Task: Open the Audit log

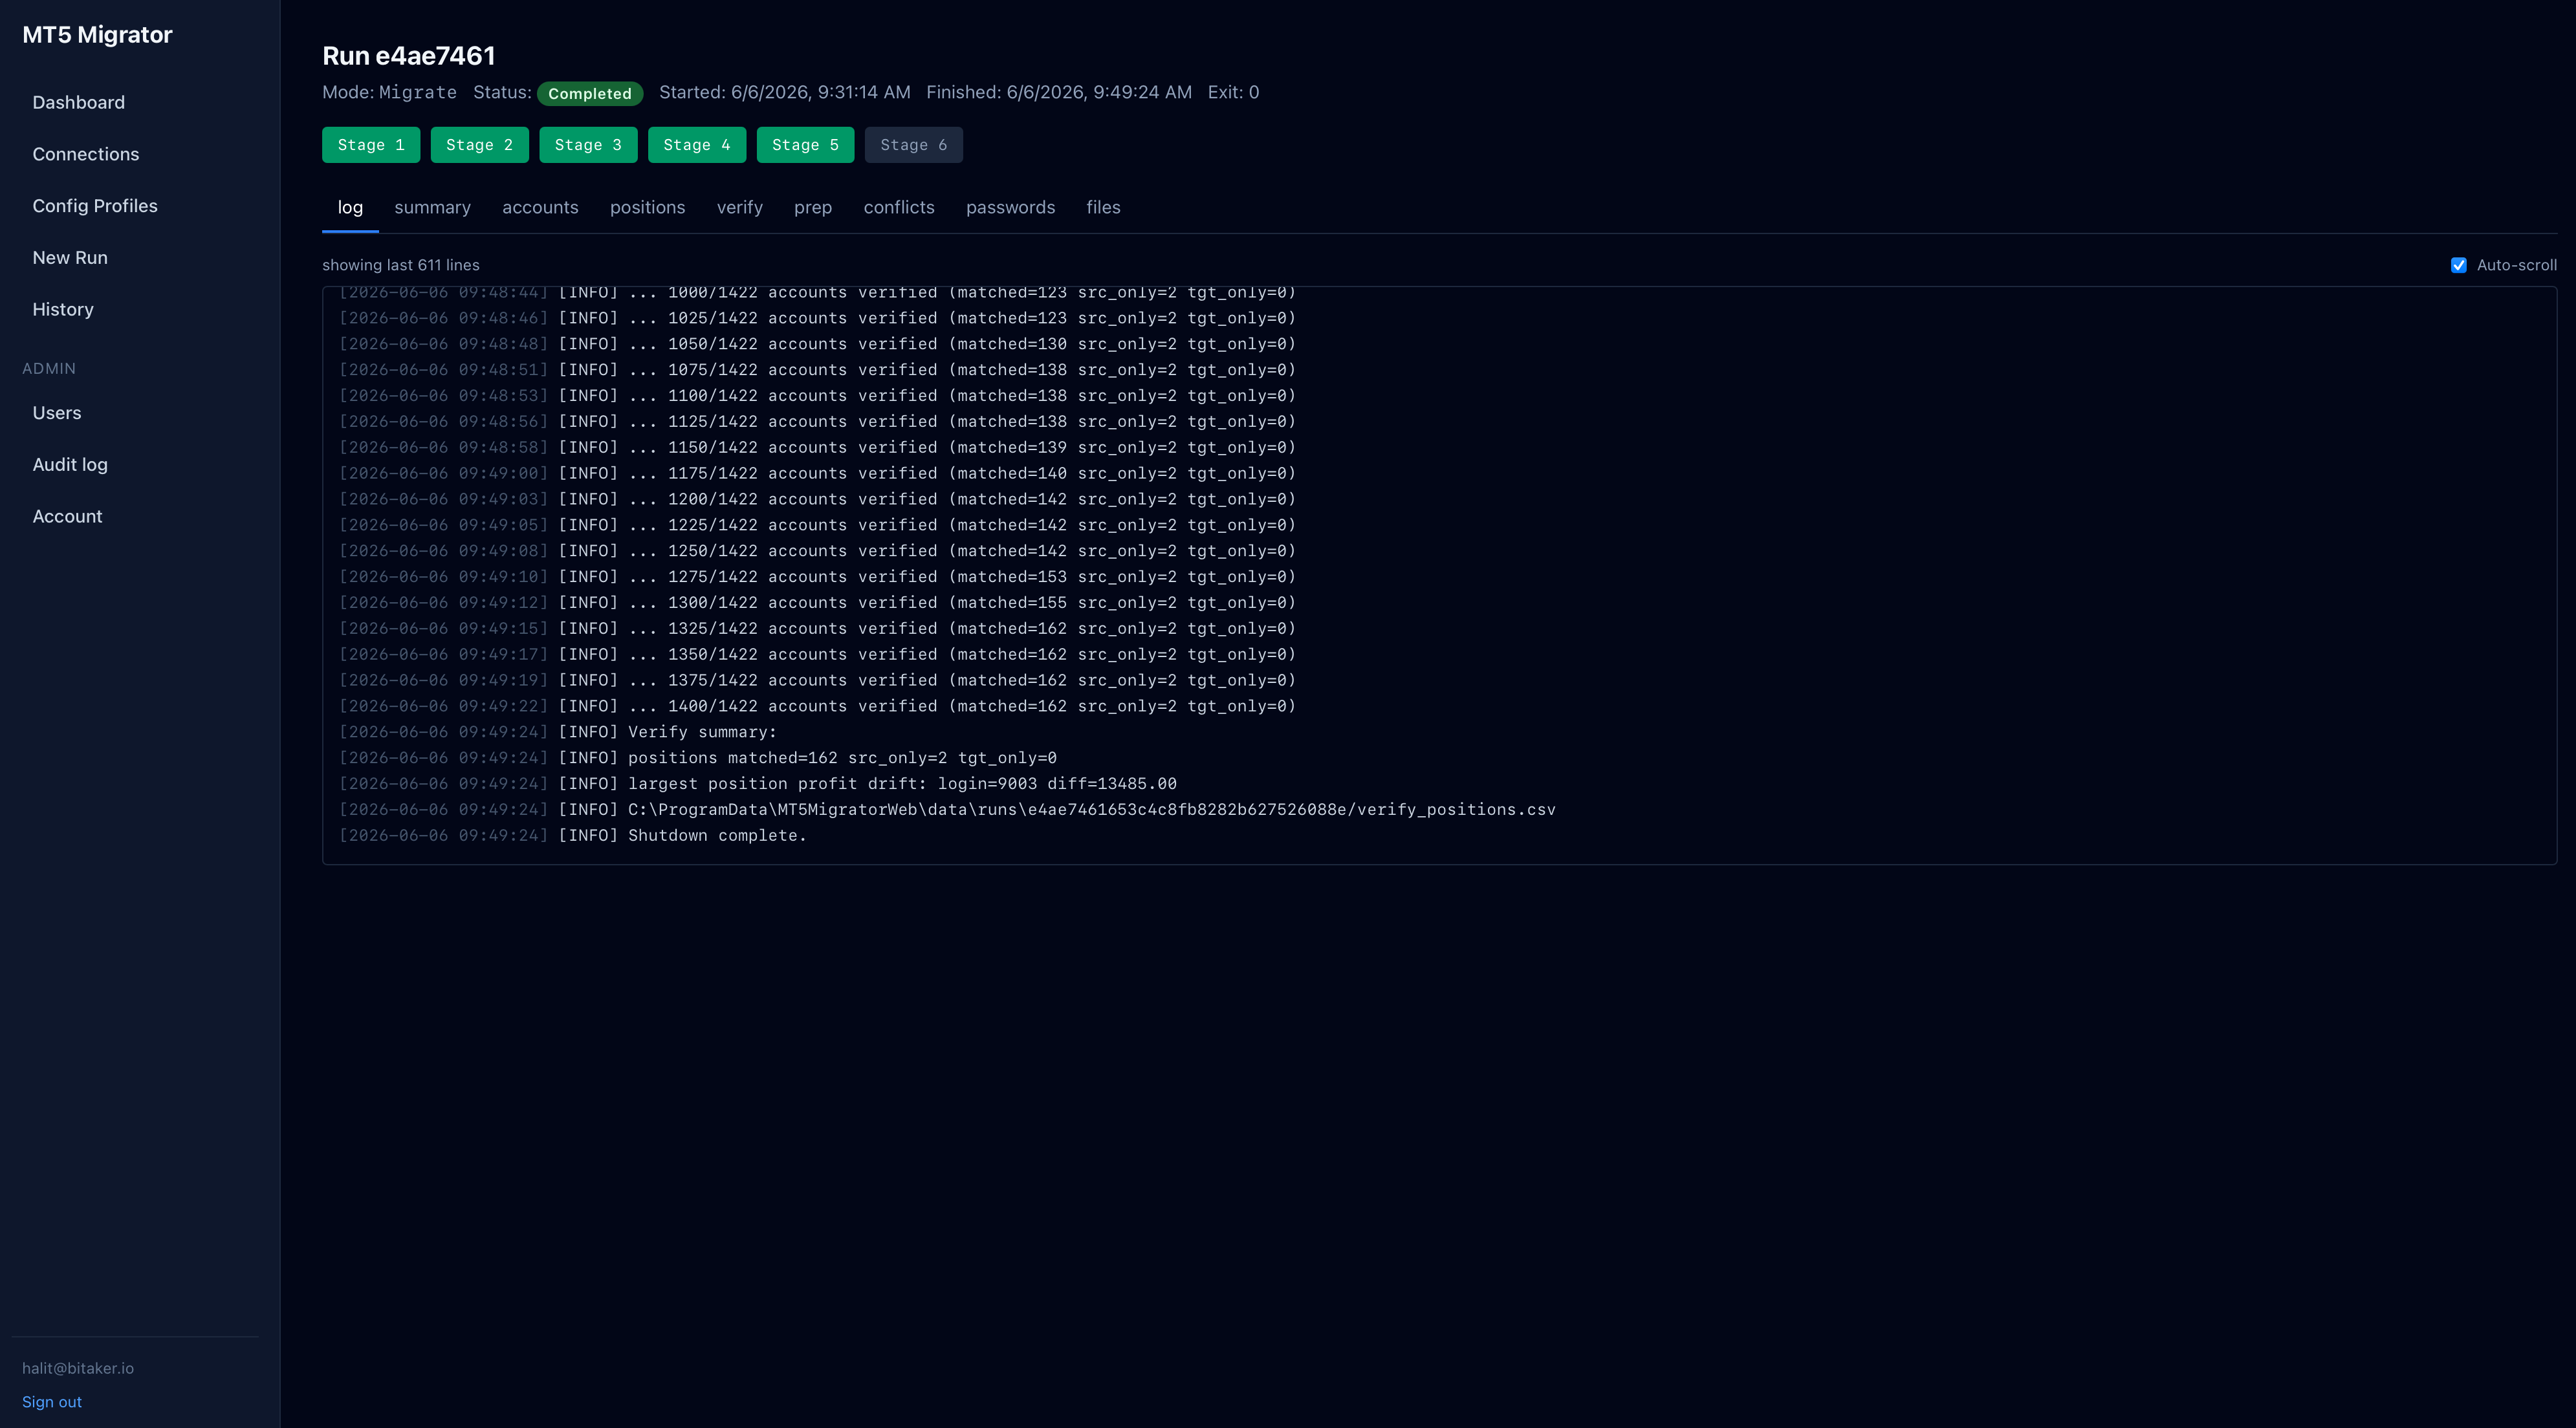Action: (x=70, y=464)
